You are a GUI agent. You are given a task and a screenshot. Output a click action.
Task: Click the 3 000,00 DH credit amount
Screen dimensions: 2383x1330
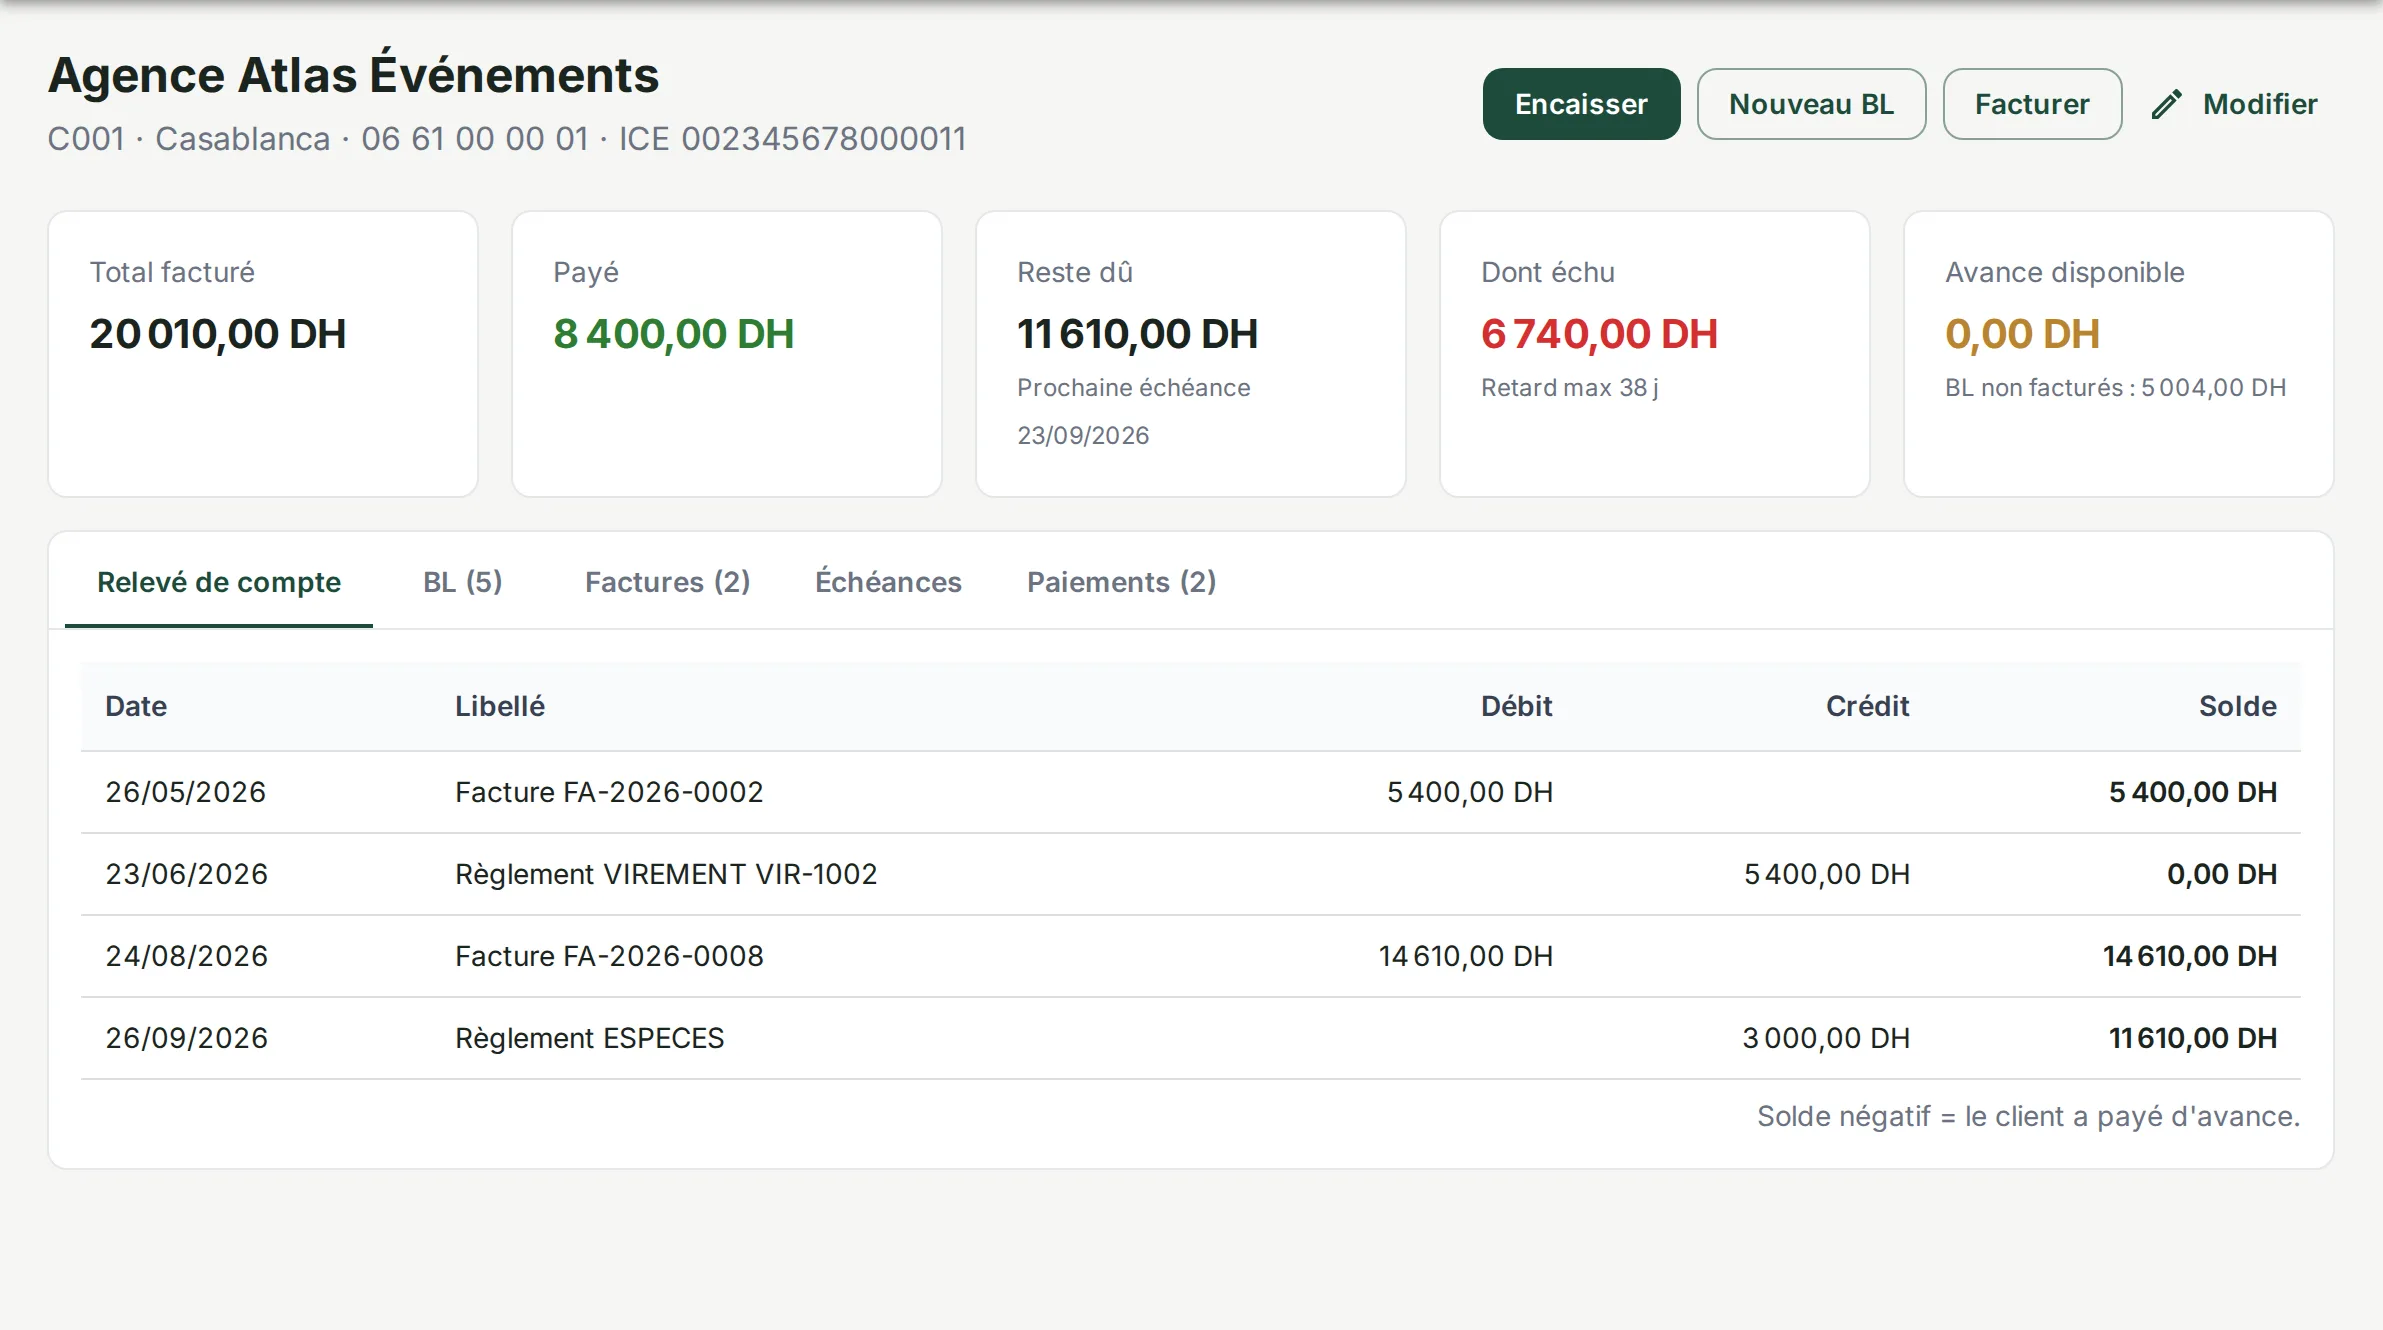1826,1038
